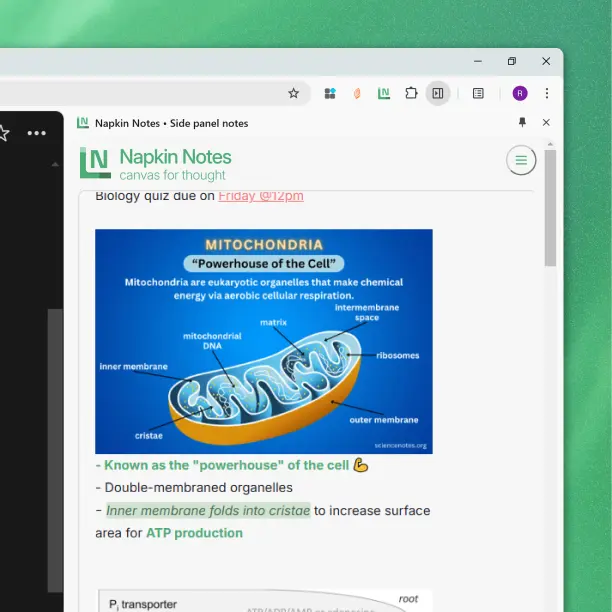Click the side panel vertical scrollbar thumb

pyautogui.click(x=551, y=220)
